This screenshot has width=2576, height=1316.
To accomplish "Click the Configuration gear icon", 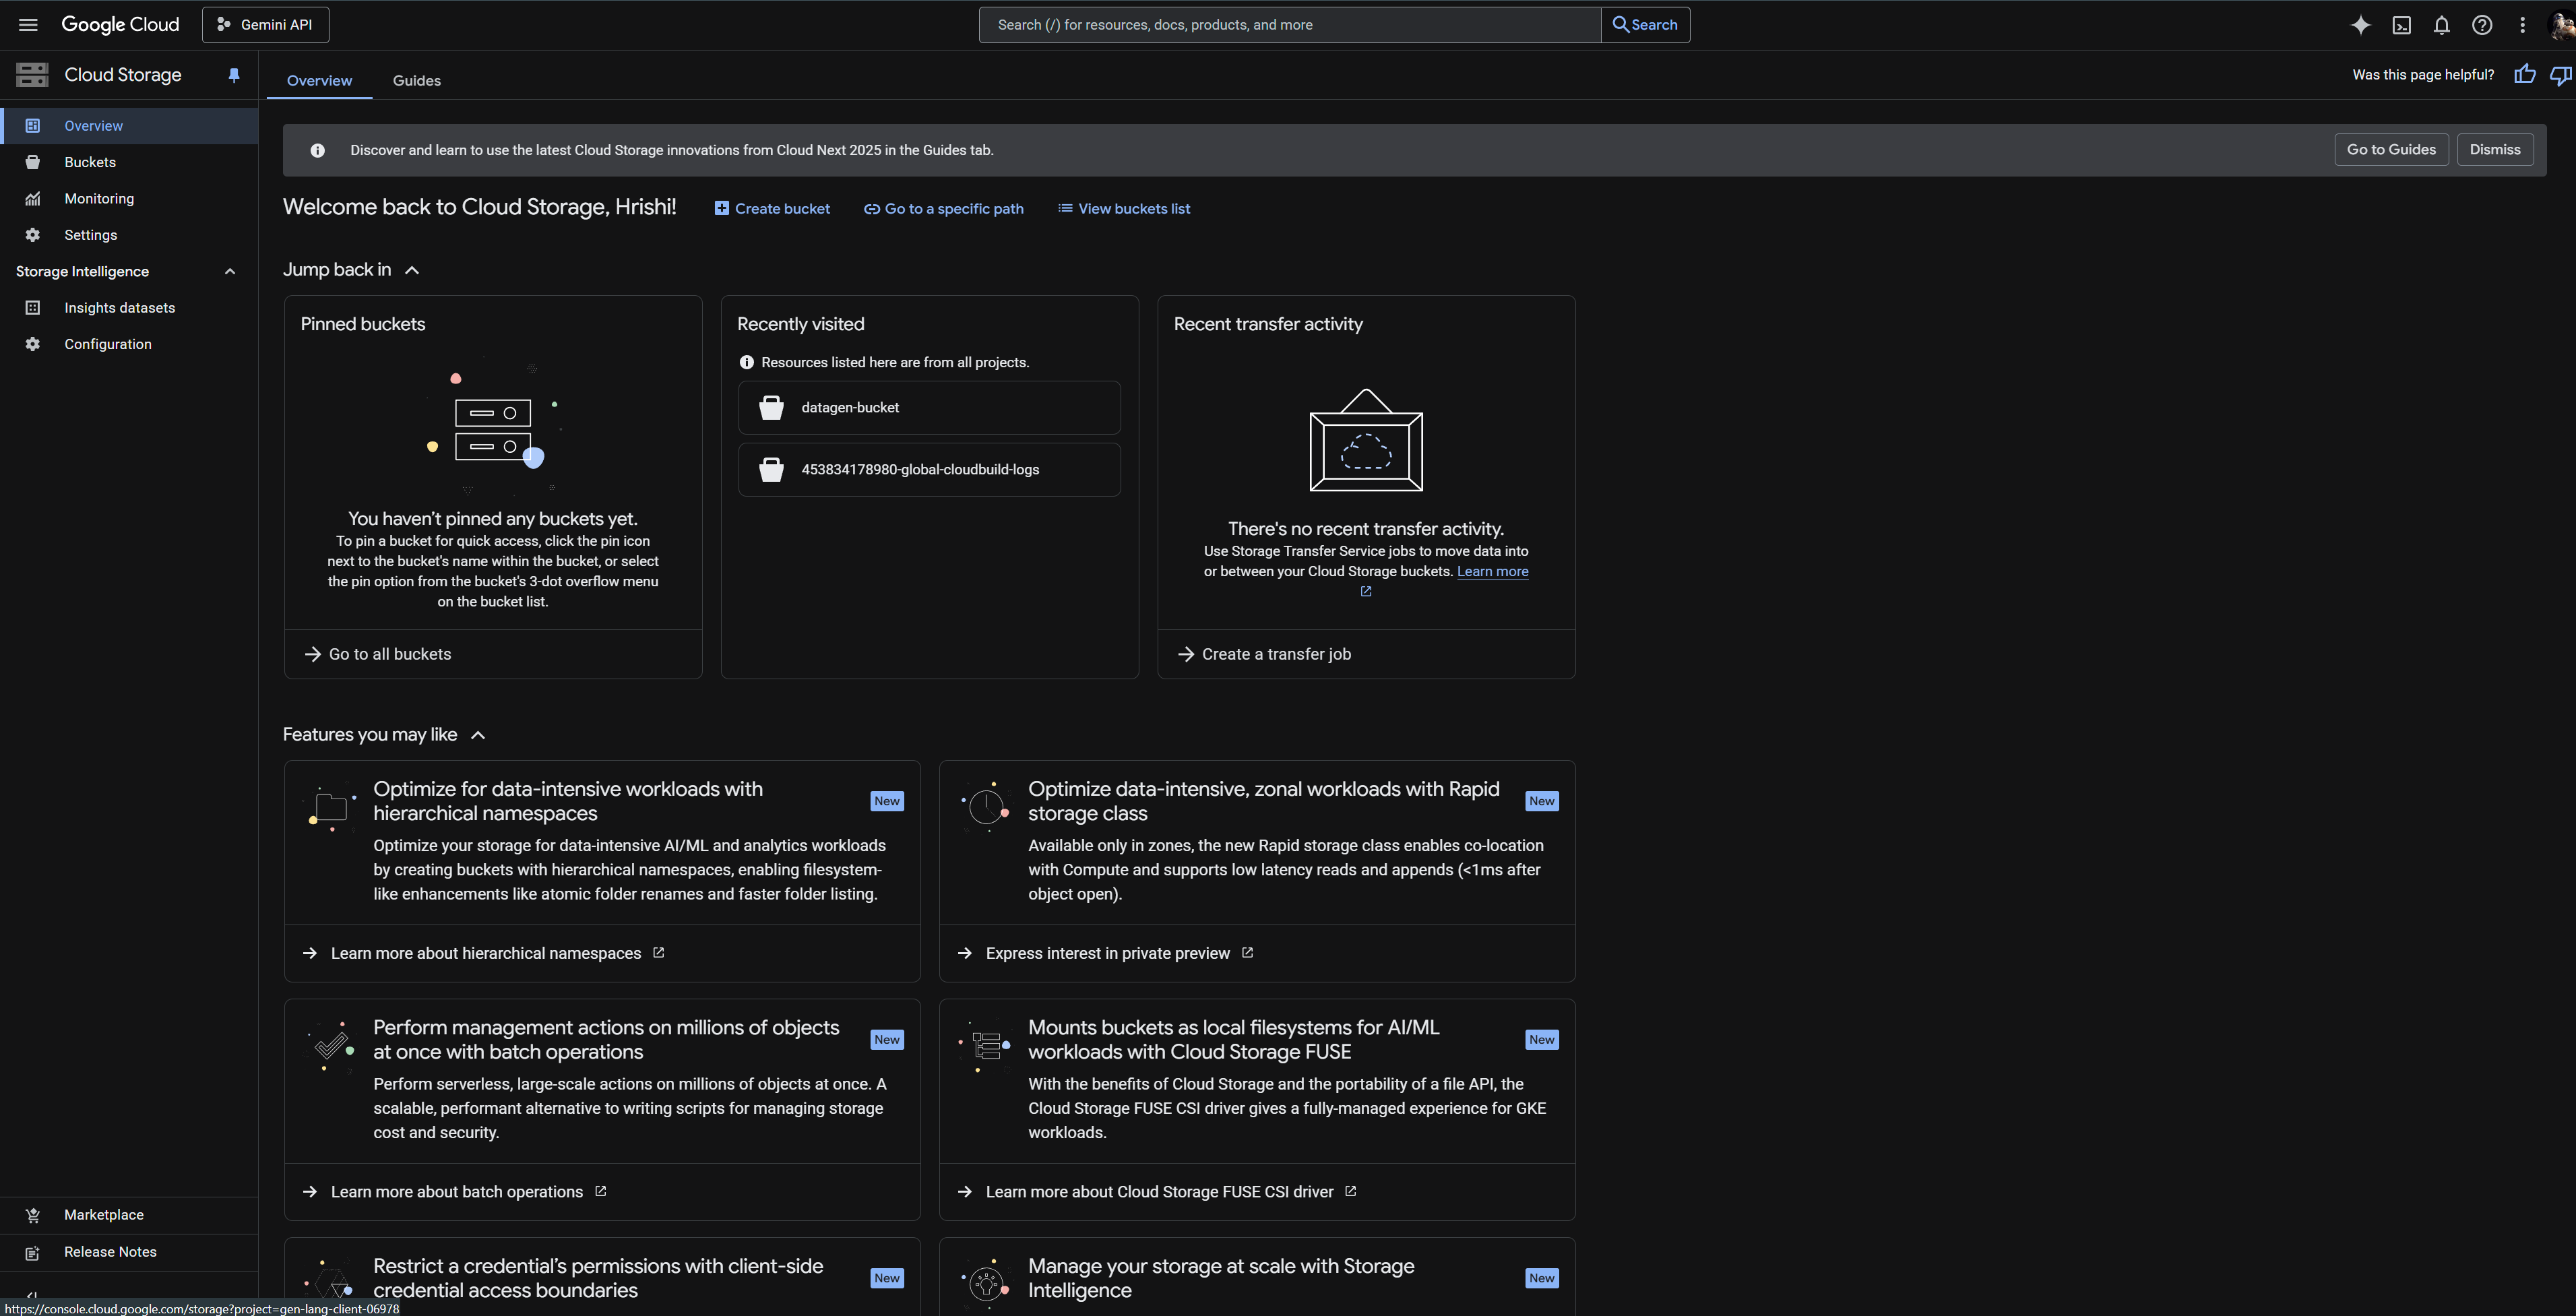I will pos(33,344).
